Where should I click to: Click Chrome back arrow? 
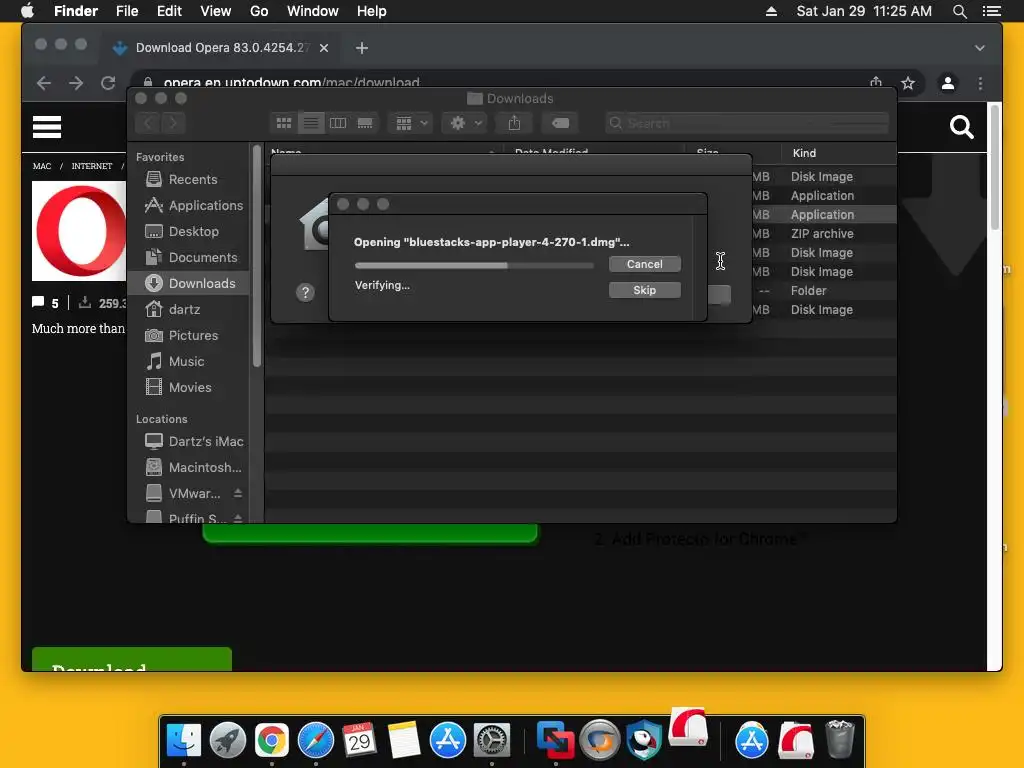(x=44, y=83)
